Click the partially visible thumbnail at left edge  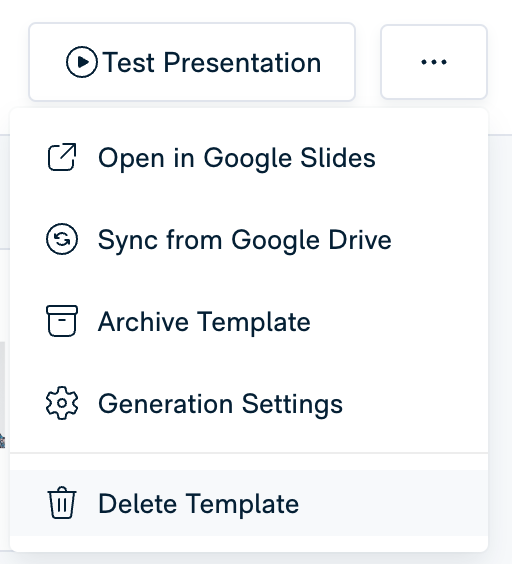pyautogui.click(x=2, y=395)
